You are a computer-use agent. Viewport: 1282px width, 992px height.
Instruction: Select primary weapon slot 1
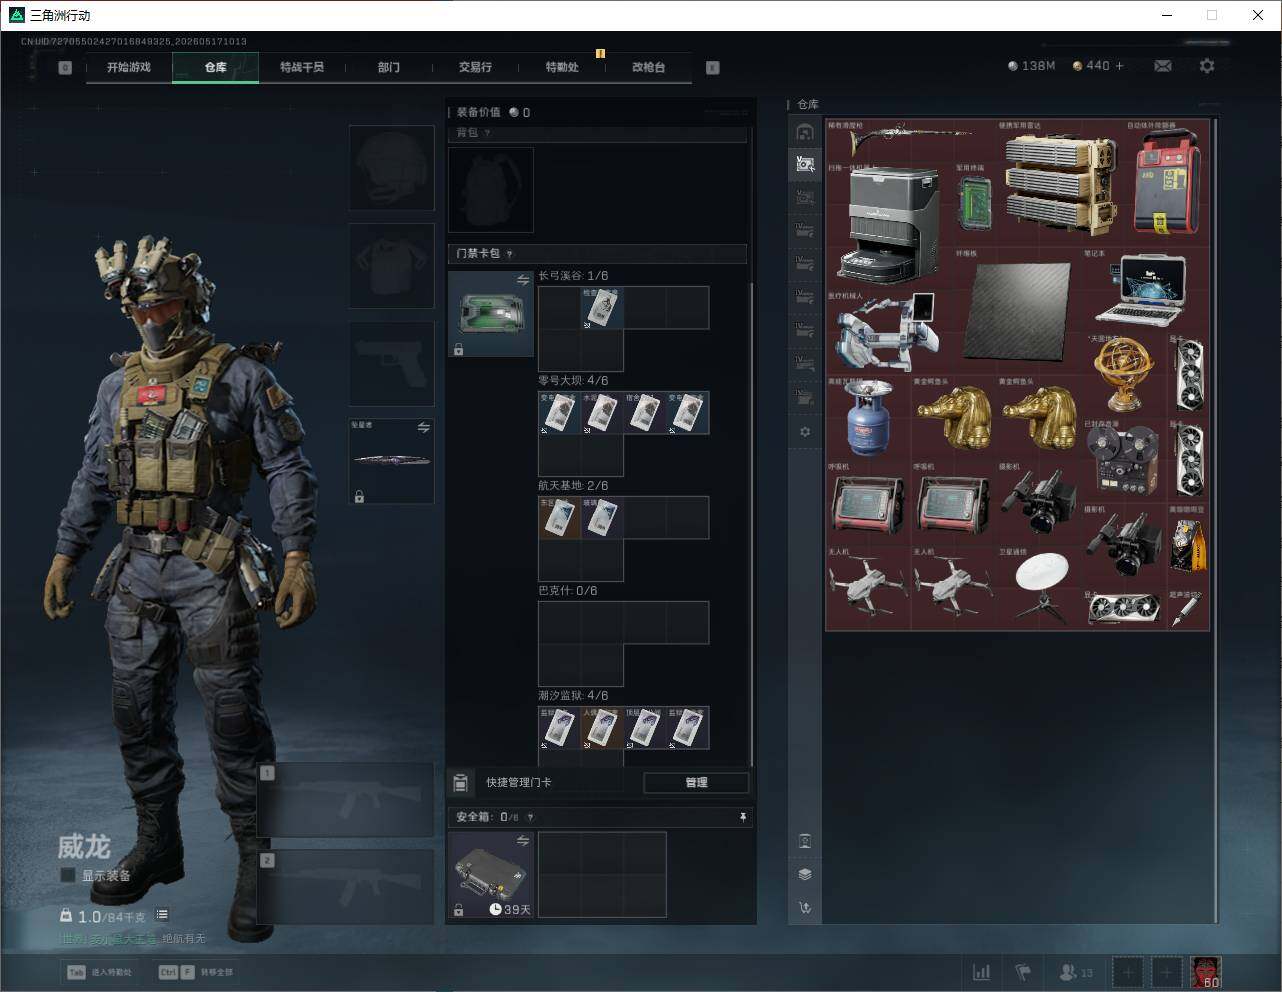coord(345,800)
